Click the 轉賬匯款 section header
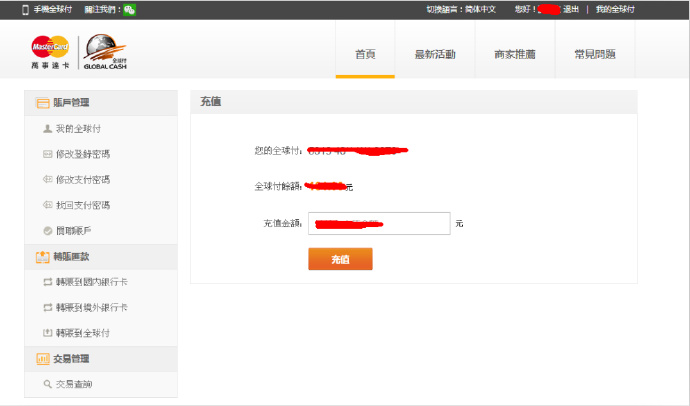This screenshot has width=690, height=406. click(x=101, y=257)
